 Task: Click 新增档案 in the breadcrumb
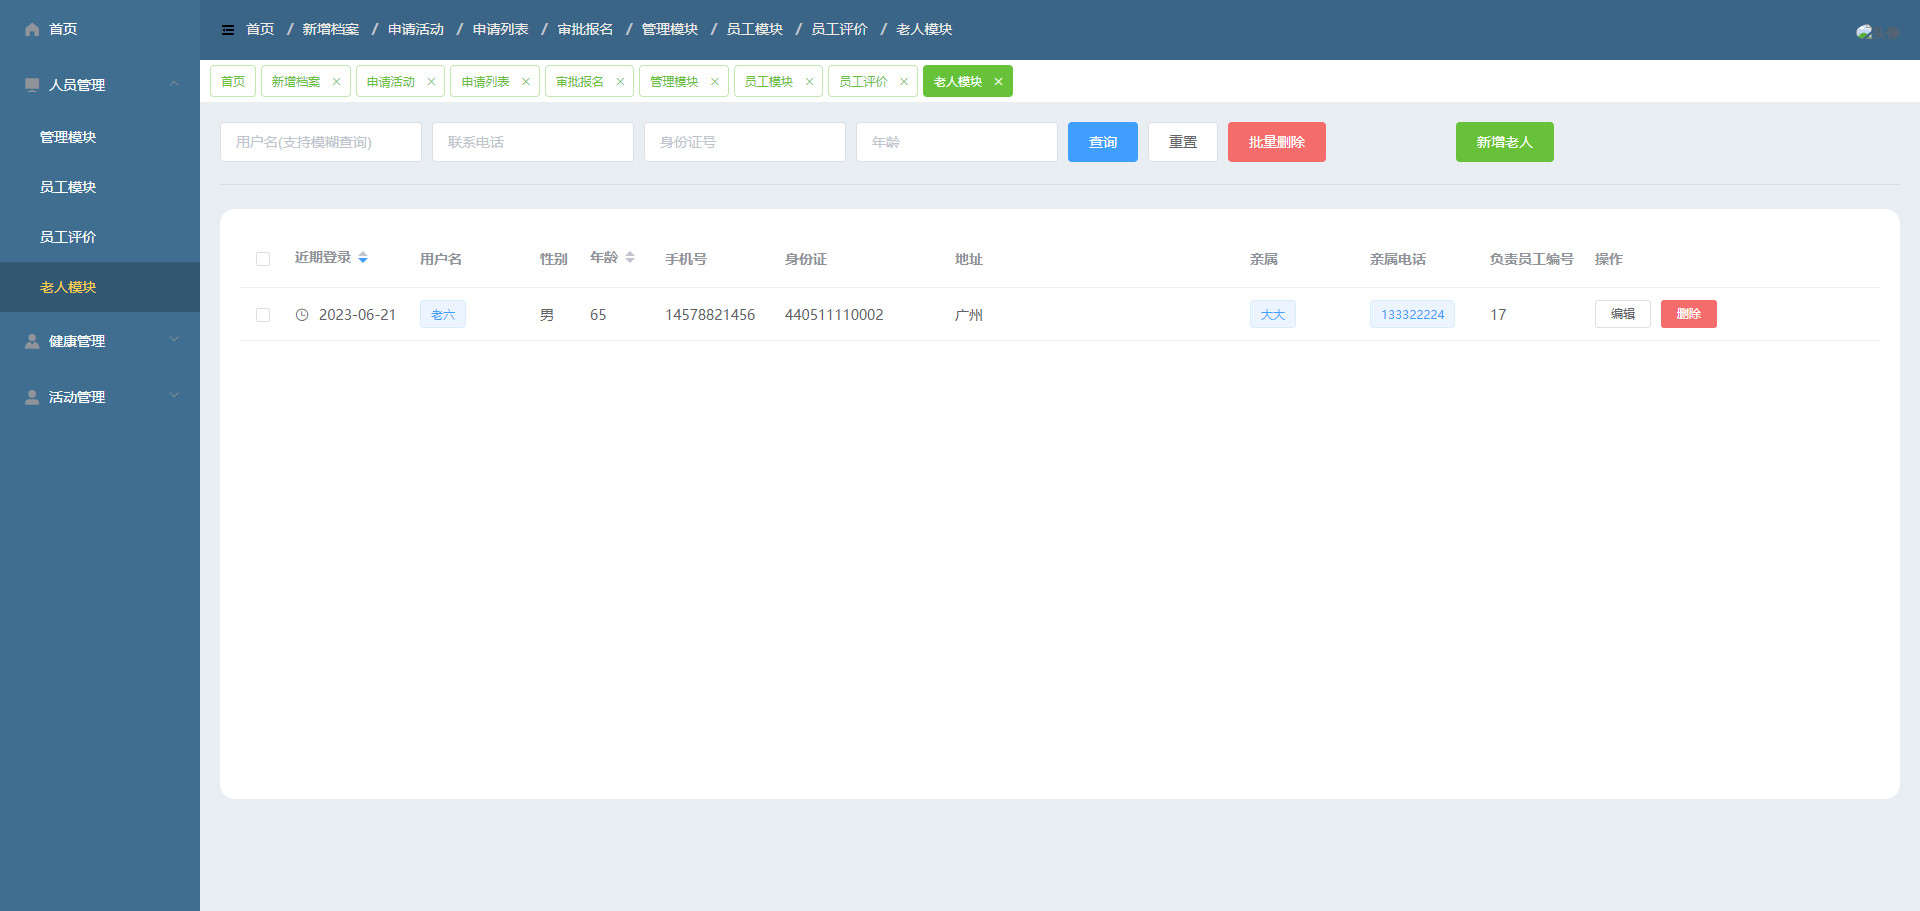[331, 29]
